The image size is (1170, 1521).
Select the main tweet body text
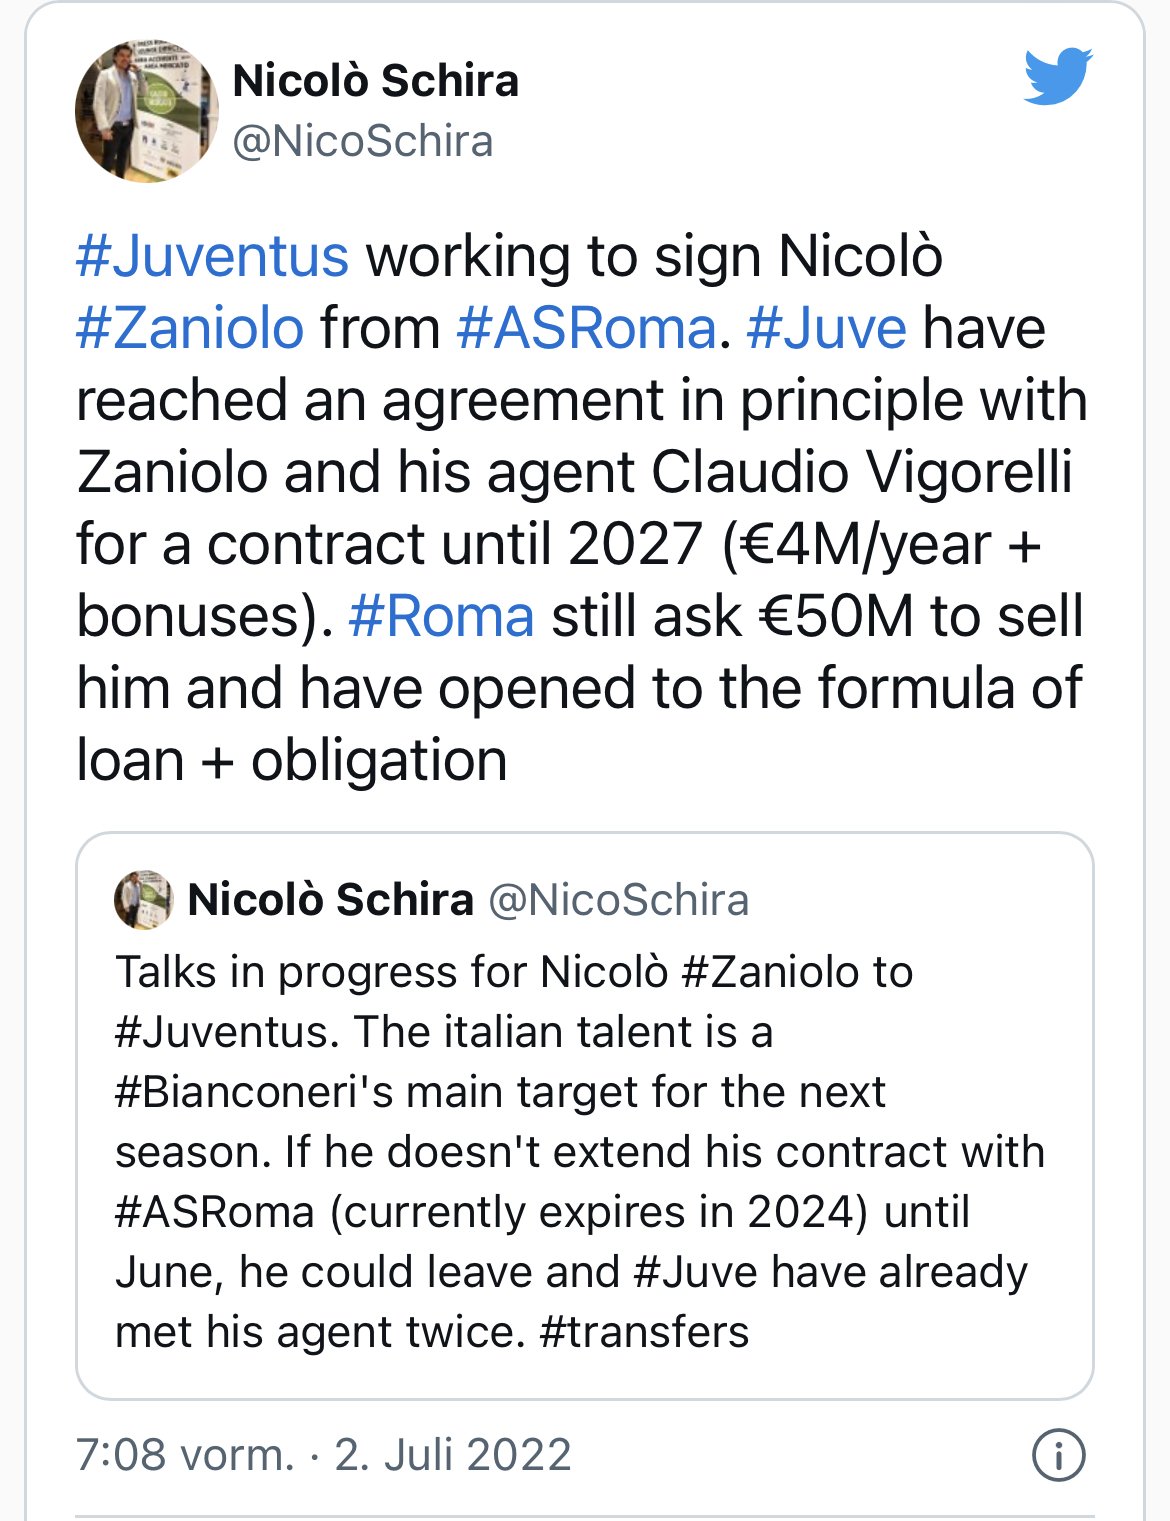[x=582, y=508]
